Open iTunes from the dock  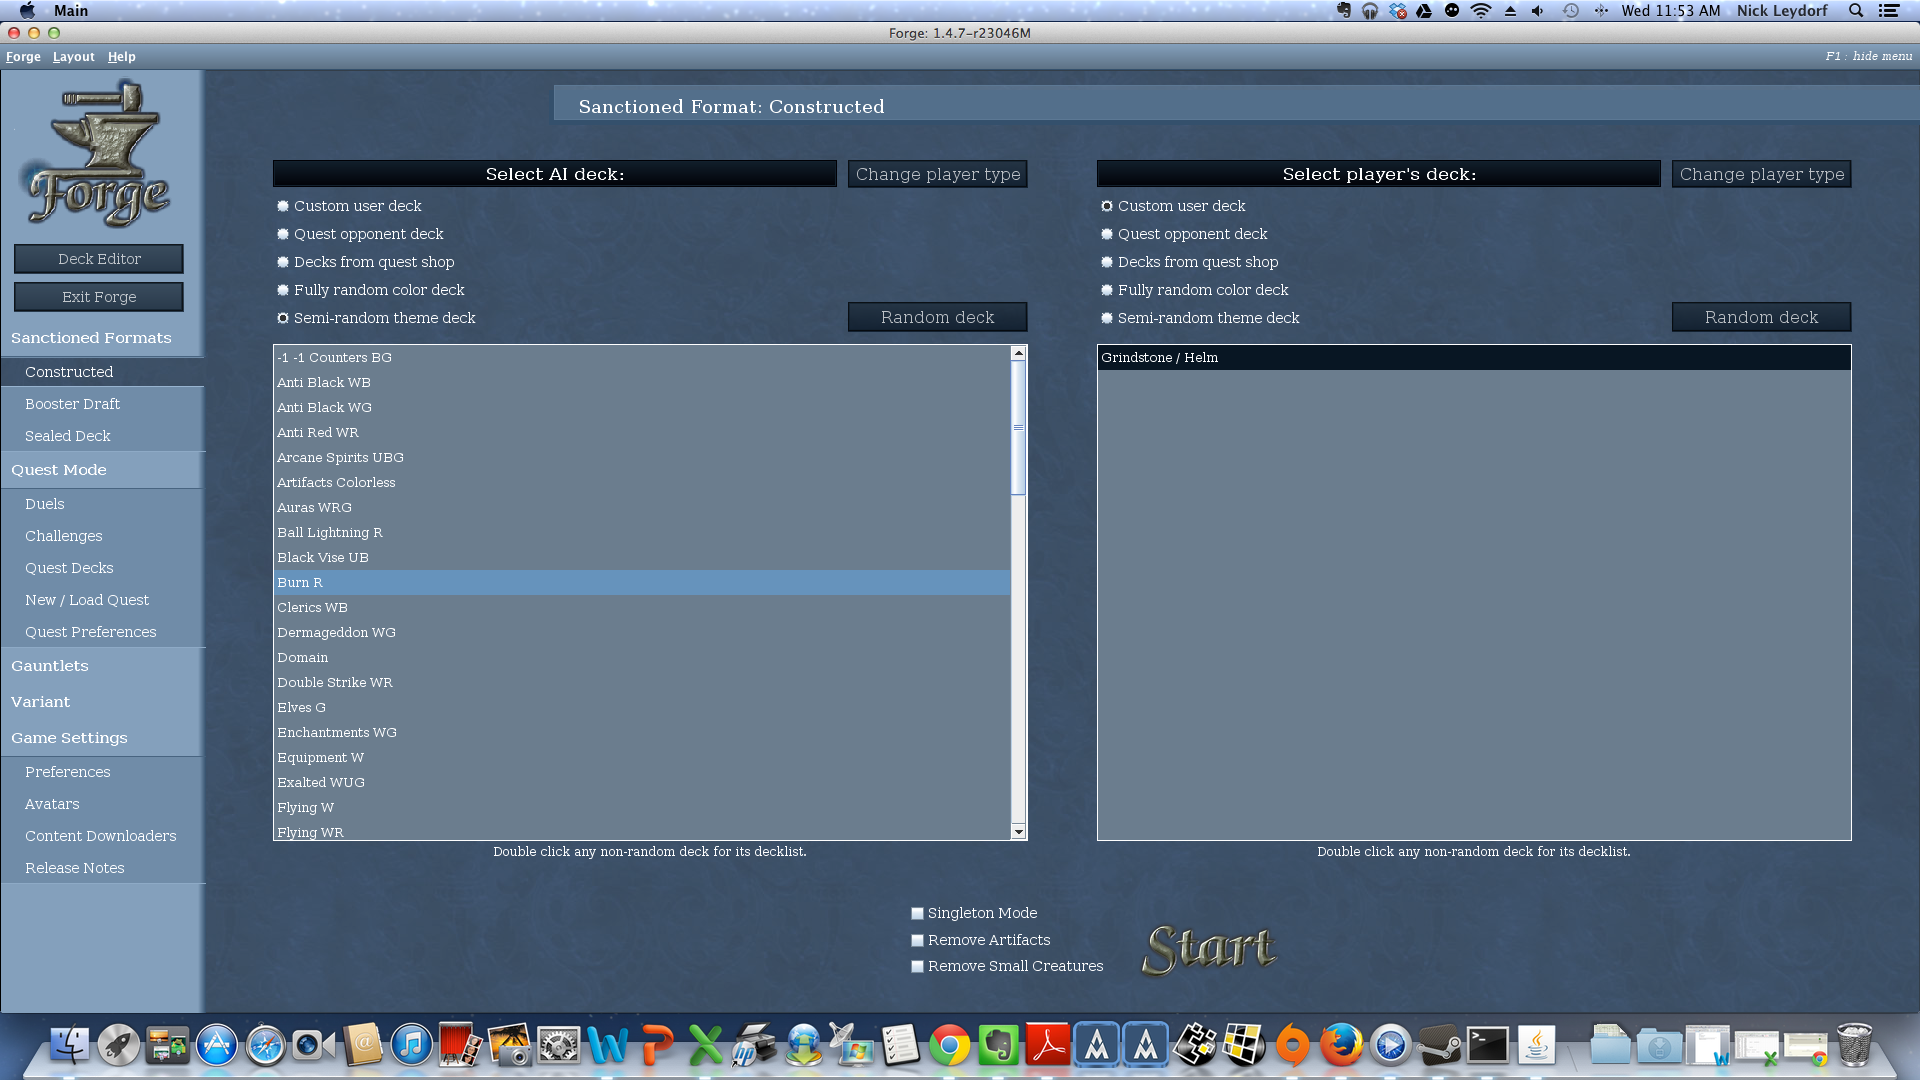[411, 1045]
